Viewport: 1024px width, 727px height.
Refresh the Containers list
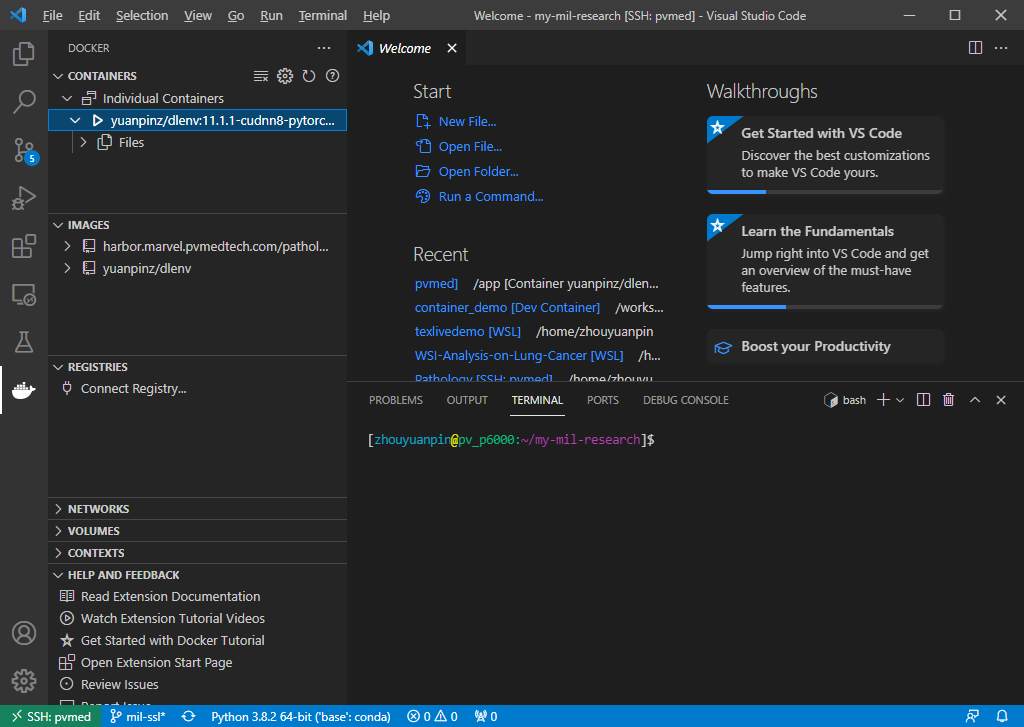point(309,76)
